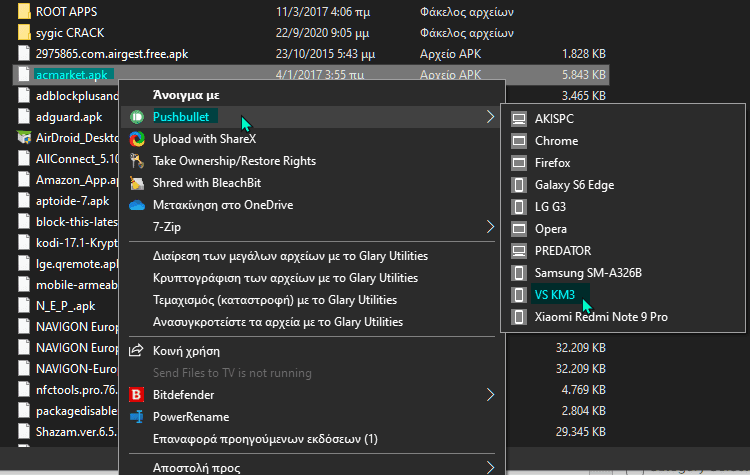This screenshot has width=750, height=475.
Task: Push file to PREDATOR
Action: [x=623, y=251]
